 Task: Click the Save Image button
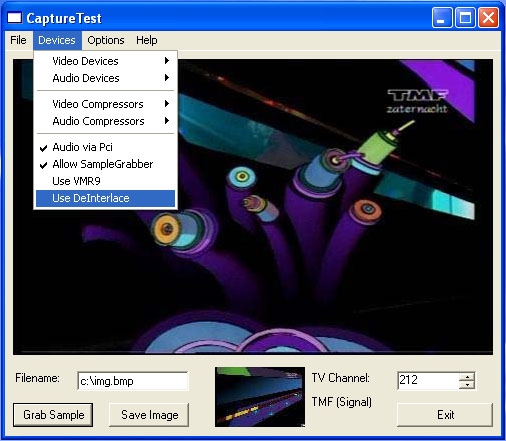tap(149, 415)
